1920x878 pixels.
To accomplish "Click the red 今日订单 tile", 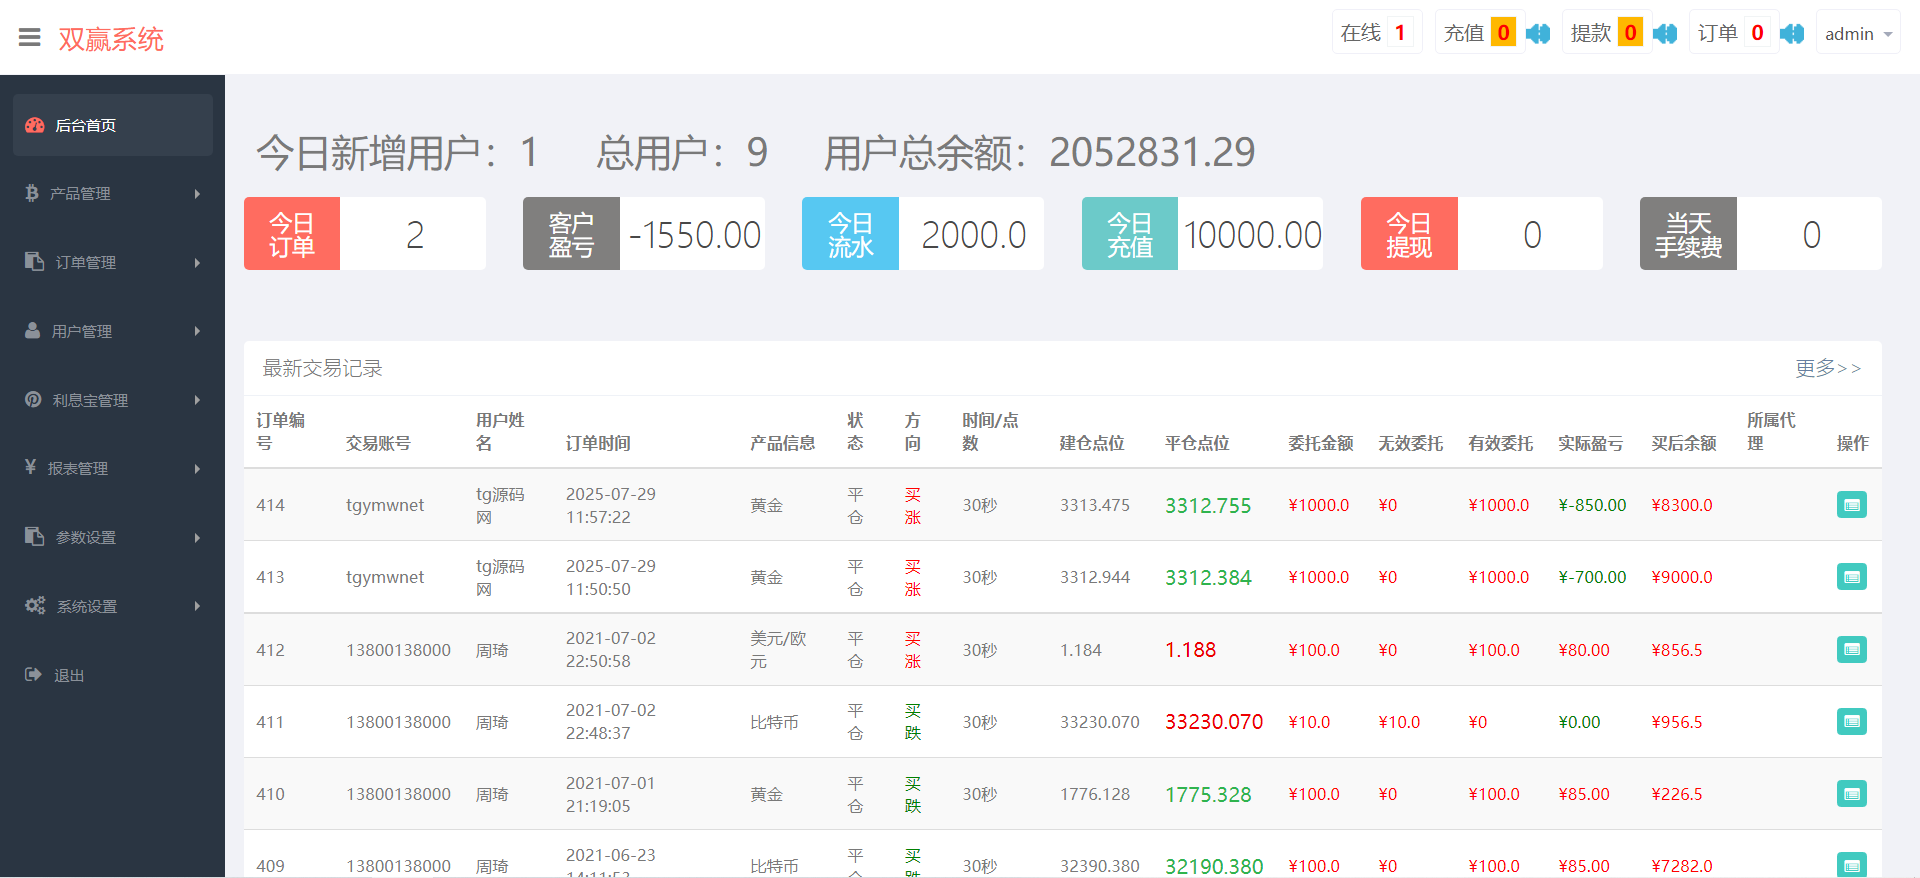I will [292, 234].
